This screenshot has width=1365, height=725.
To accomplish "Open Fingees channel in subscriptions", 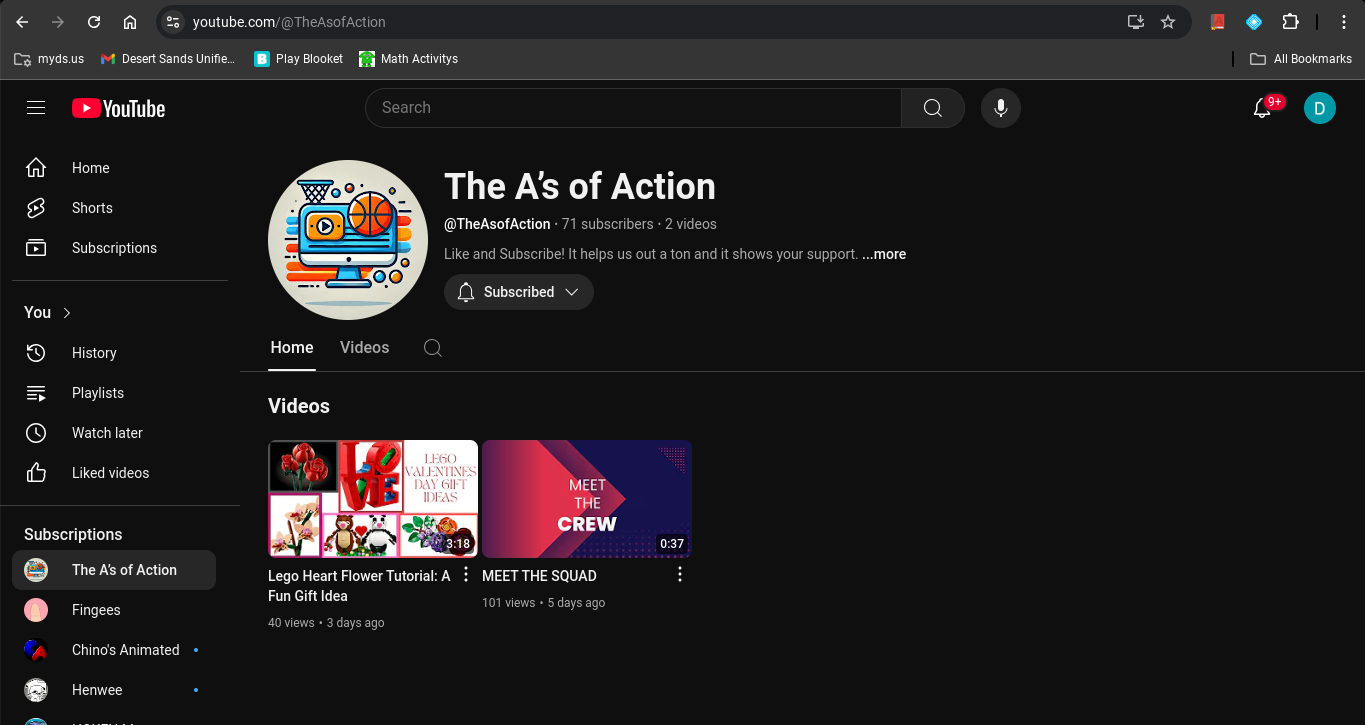I will coord(114,610).
